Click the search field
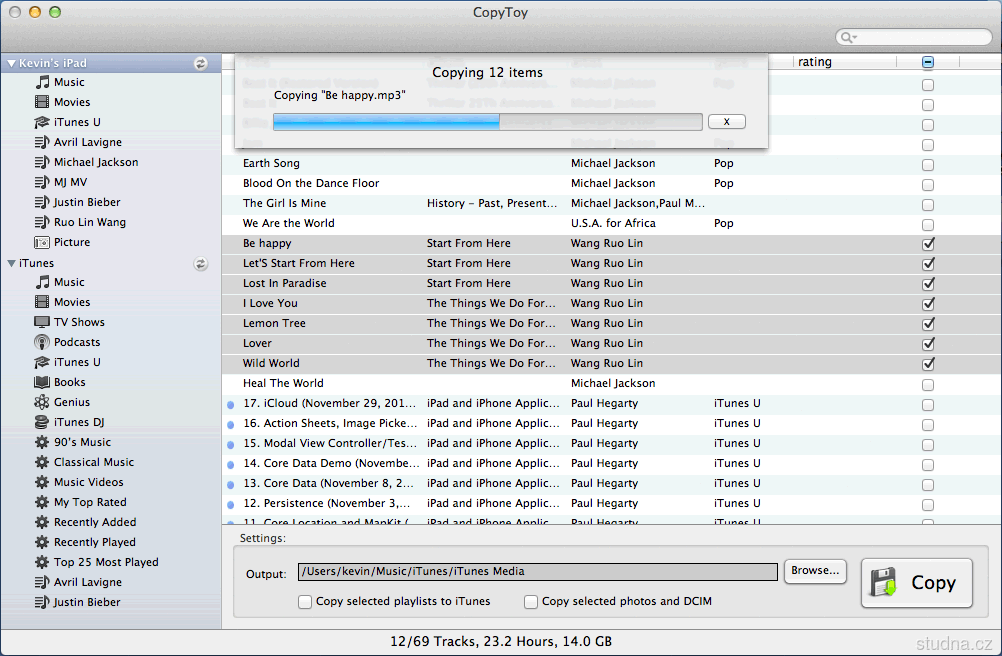1002x656 pixels. click(x=914, y=37)
